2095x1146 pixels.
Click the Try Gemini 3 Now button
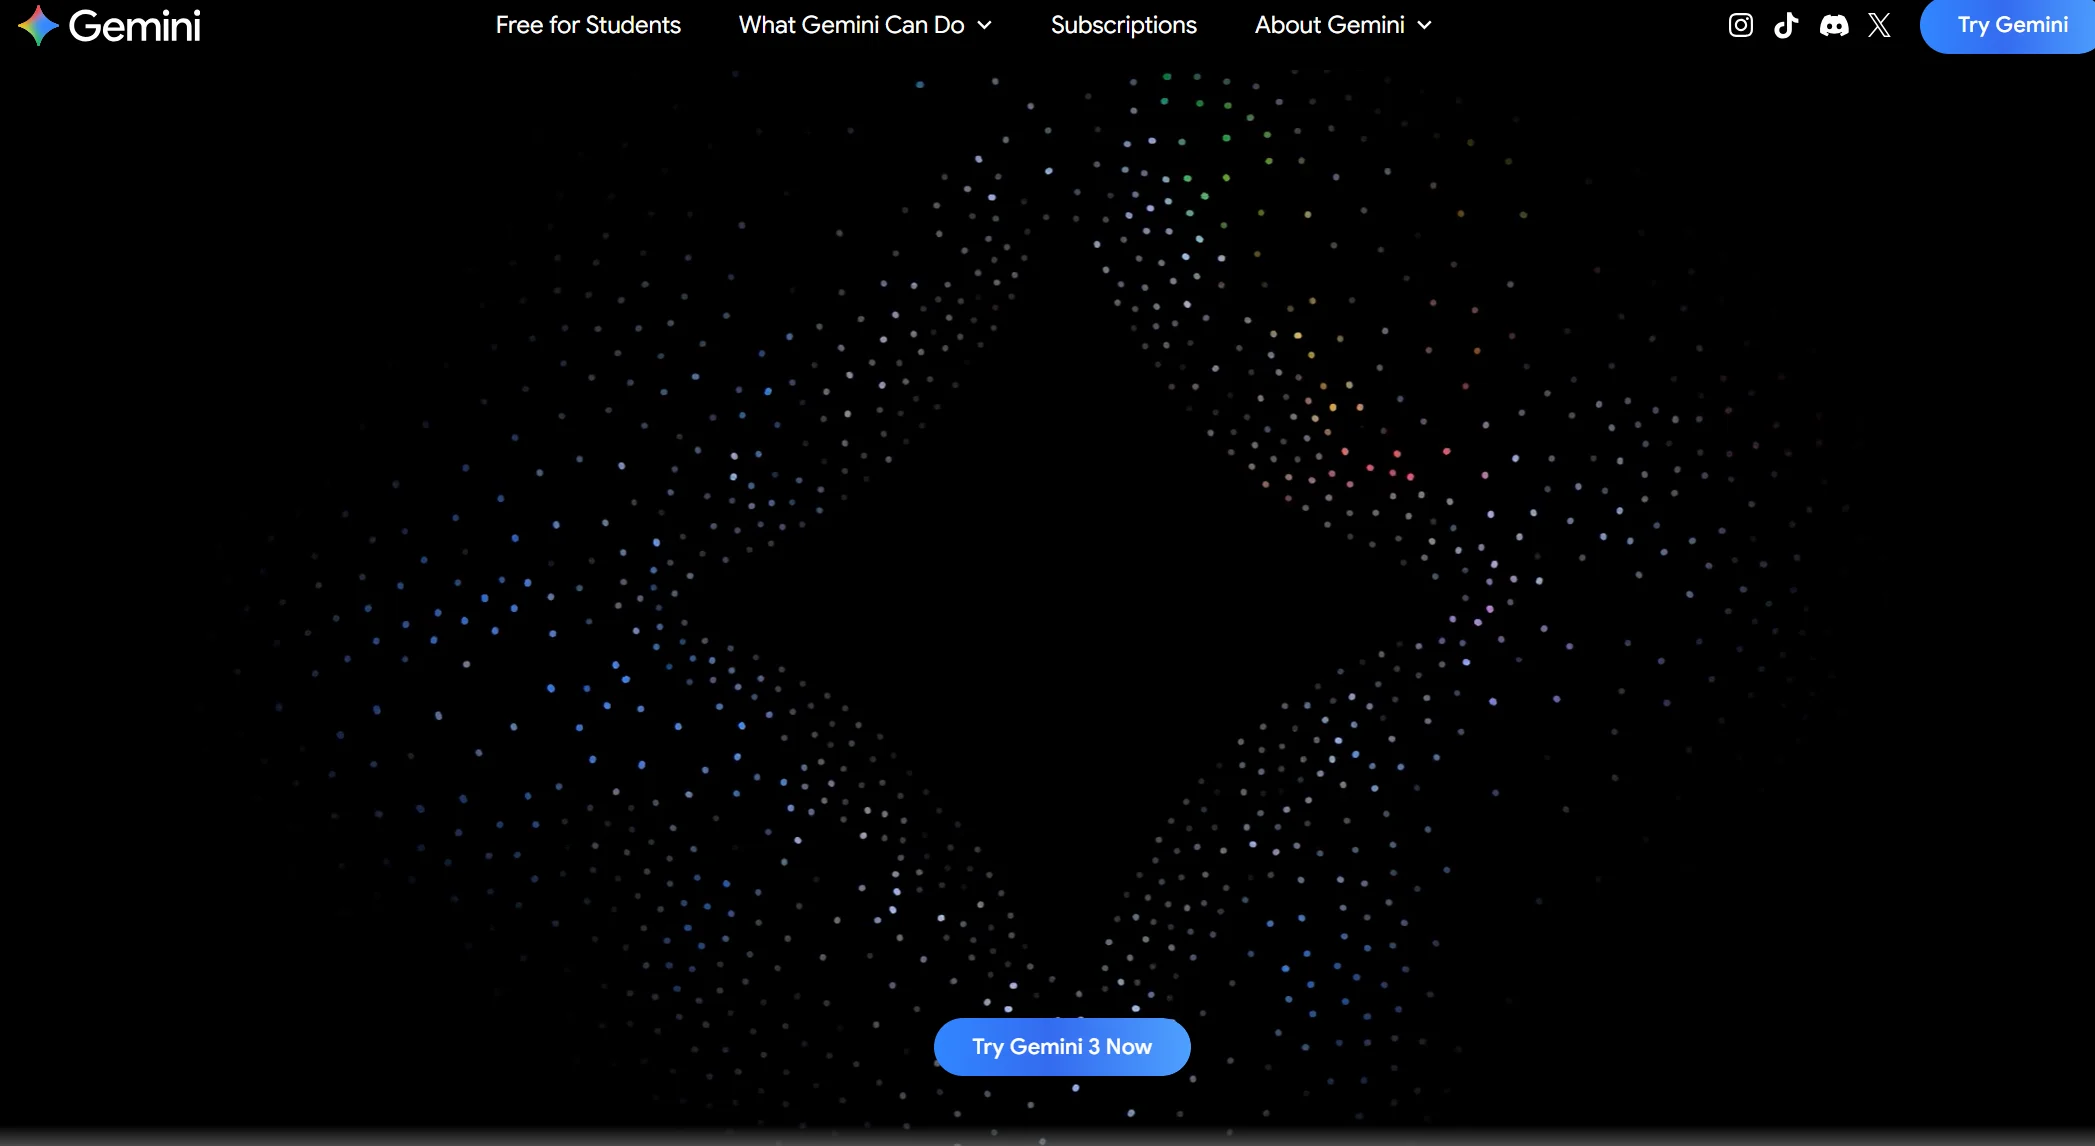[1062, 1046]
